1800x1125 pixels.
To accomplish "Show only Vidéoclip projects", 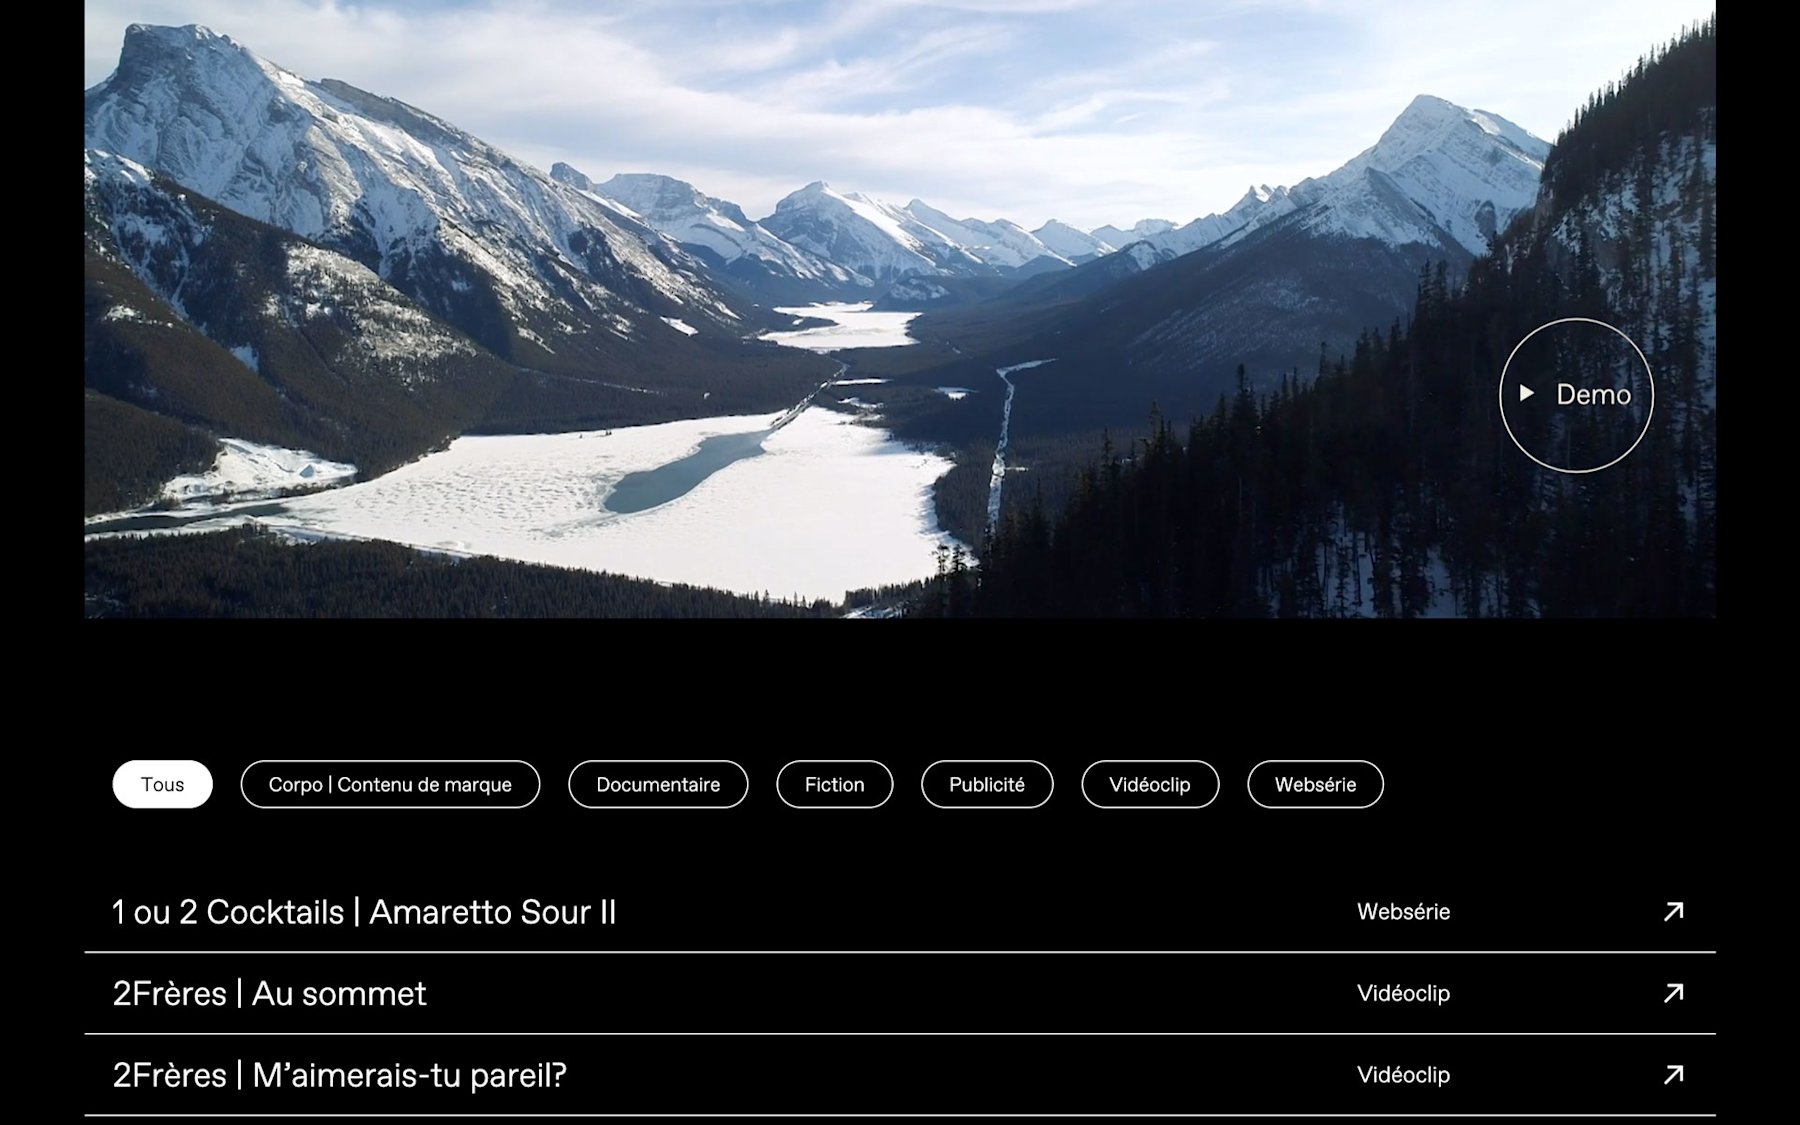I will point(1150,784).
